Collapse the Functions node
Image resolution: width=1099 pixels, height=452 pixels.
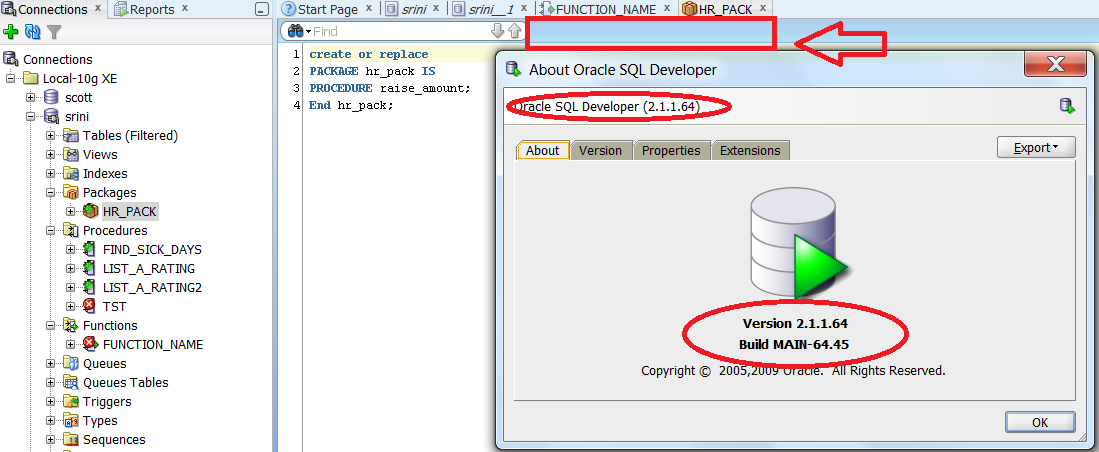[x=50, y=325]
